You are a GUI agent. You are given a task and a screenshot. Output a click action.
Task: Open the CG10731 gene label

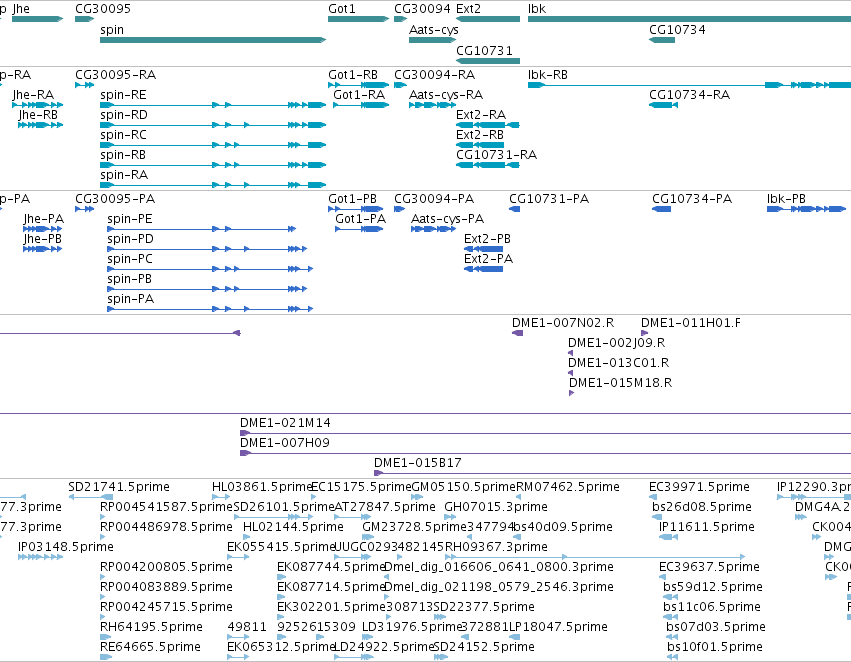coord(484,50)
